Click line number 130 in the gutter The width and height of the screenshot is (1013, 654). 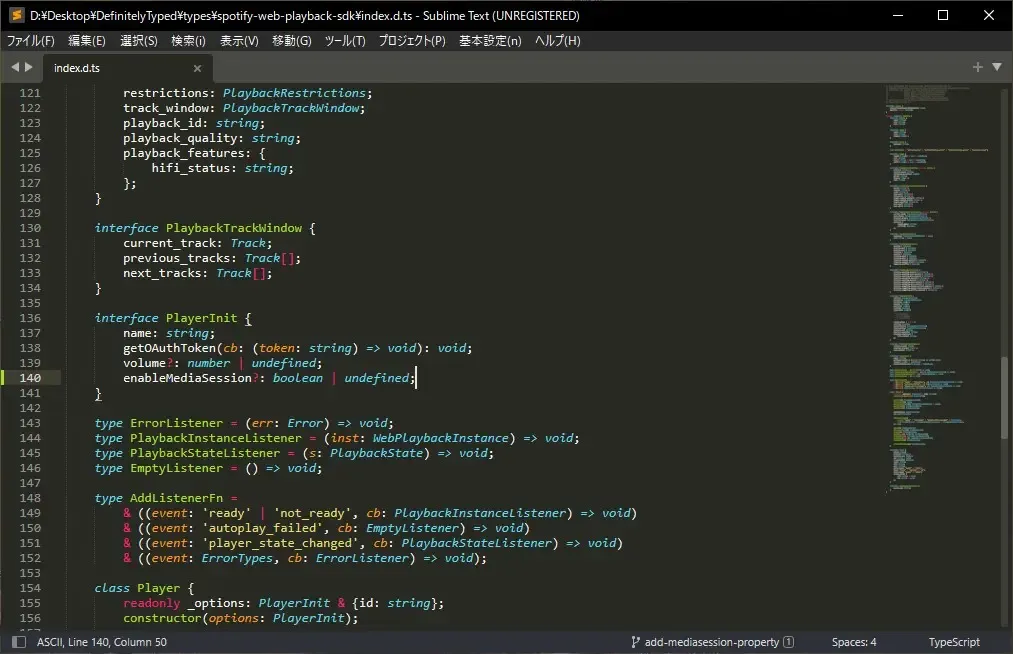[30, 227]
